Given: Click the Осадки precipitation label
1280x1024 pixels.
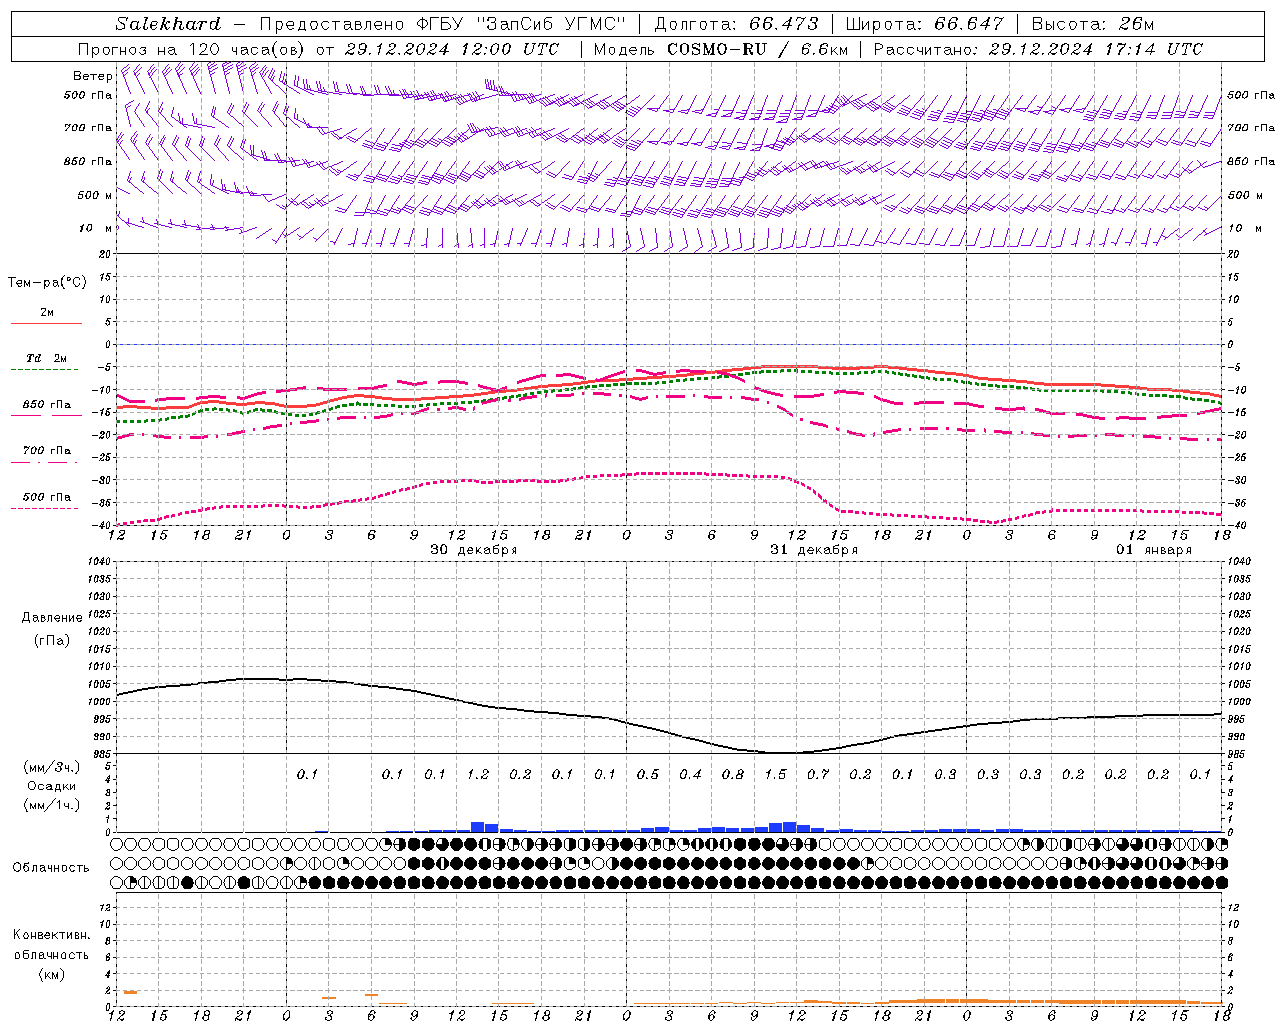Looking at the screenshot, I should [52, 786].
